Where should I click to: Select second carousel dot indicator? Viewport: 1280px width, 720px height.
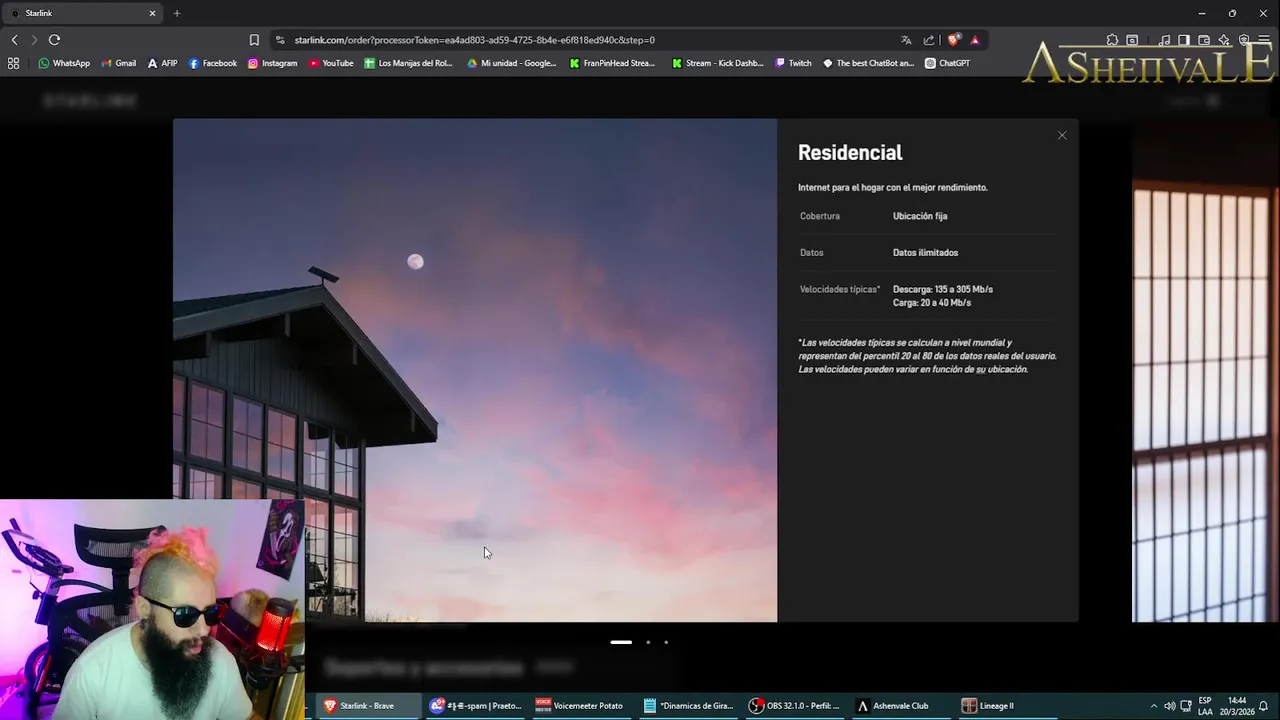click(648, 642)
